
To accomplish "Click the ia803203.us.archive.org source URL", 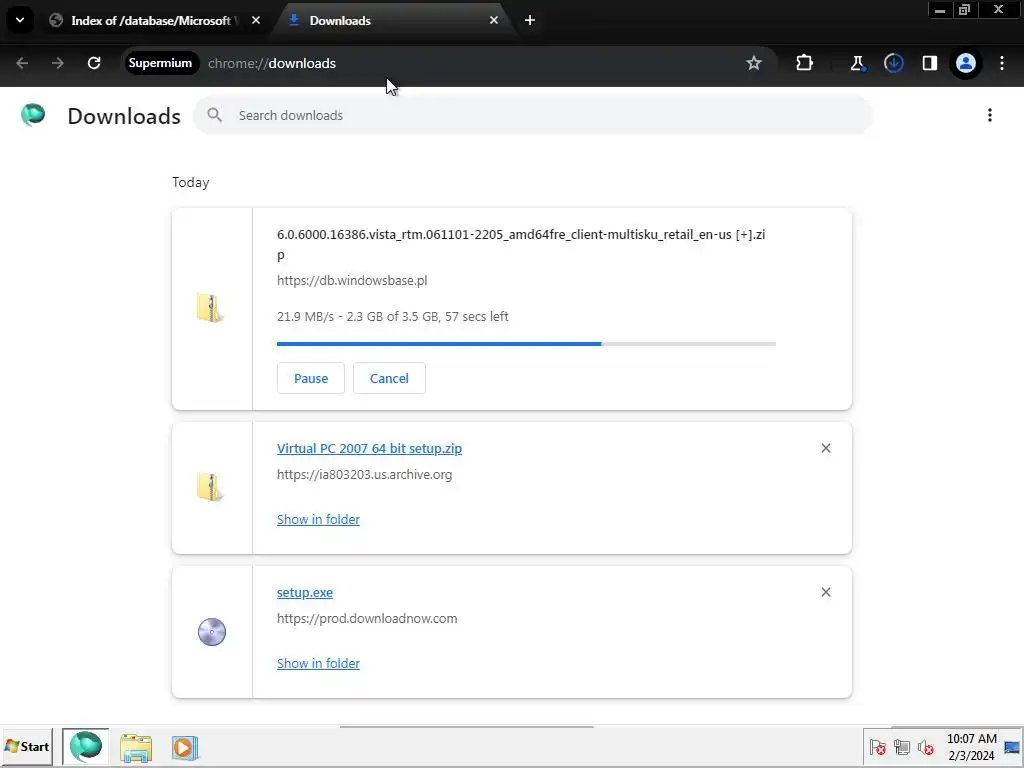I will [364, 475].
